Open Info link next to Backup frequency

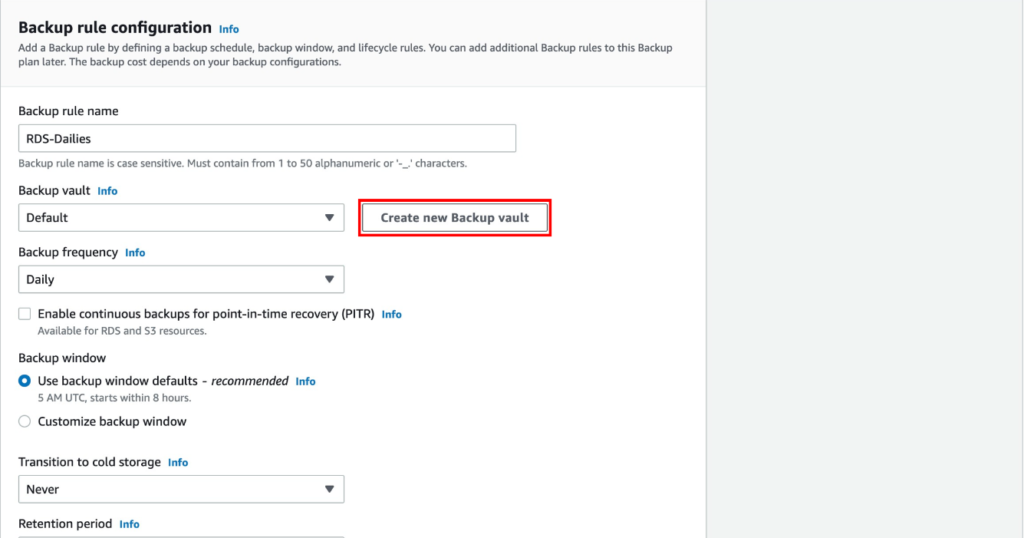pos(135,253)
